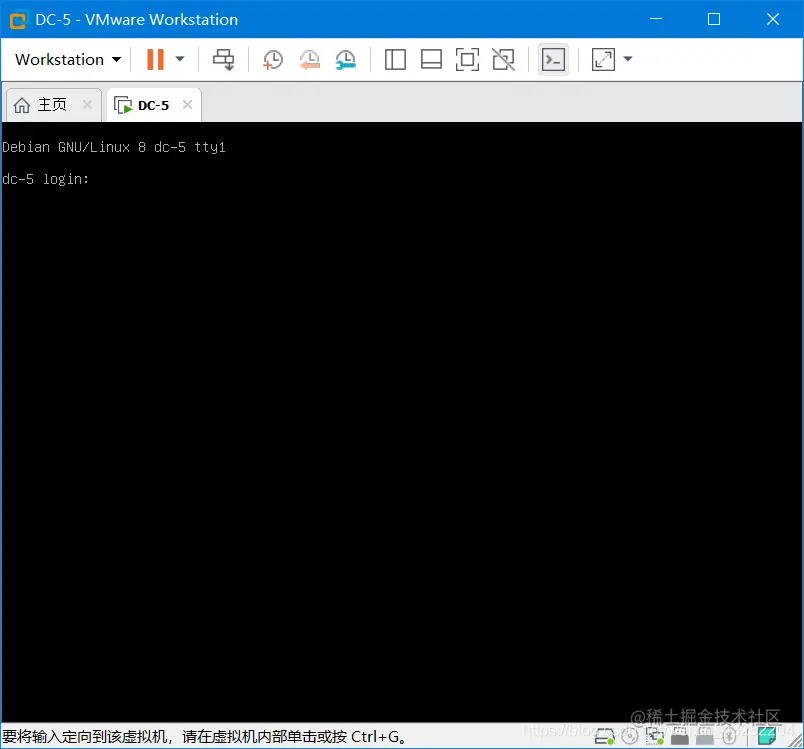Image resolution: width=804 pixels, height=749 pixels.
Task: Click the VMware app icon in the title bar
Action: (x=18, y=21)
